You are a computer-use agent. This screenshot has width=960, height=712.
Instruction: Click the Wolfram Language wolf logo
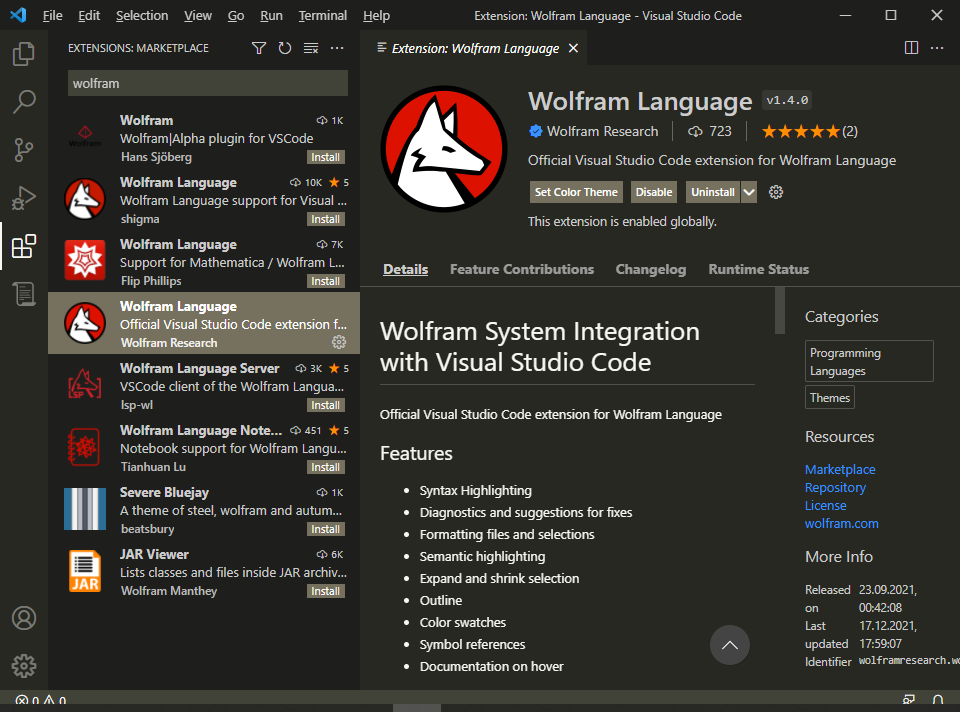[x=444, y=149]
